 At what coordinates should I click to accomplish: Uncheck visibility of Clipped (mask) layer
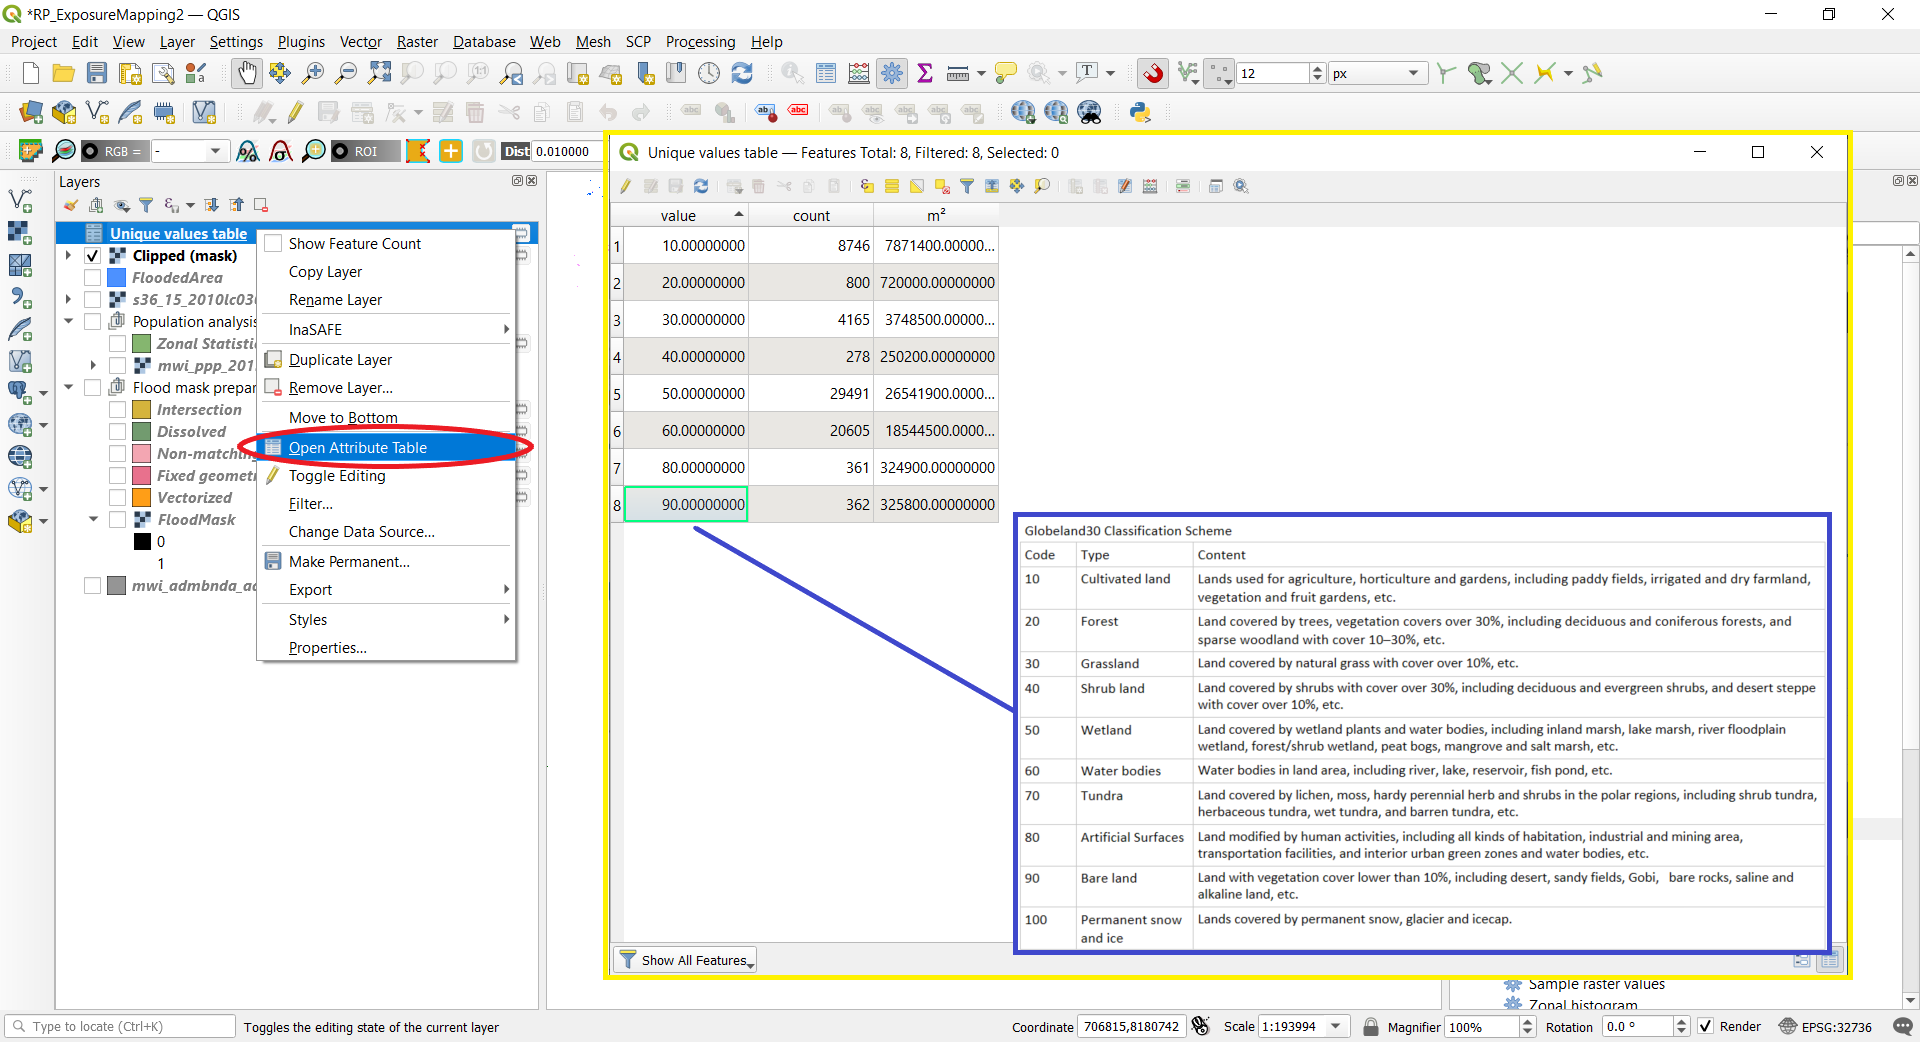pyautogui.click(x=91, y=256)
